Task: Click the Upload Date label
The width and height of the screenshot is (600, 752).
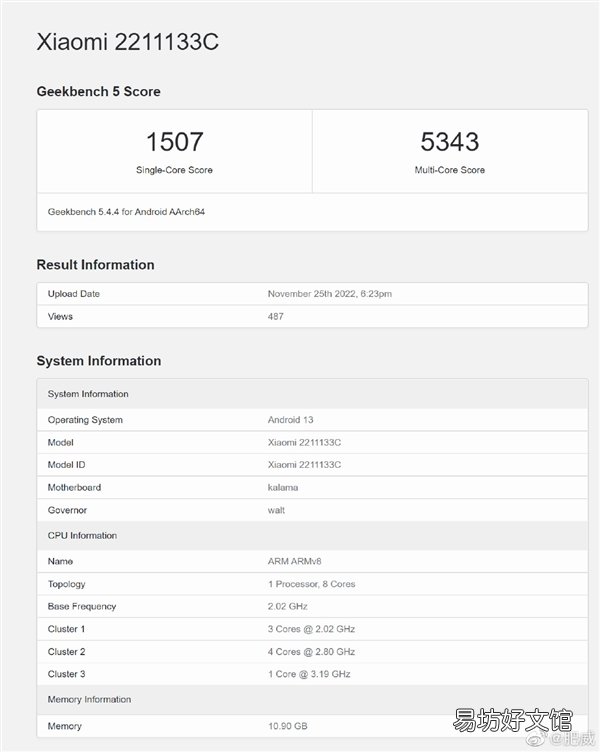Action: pyautogui.click(x=73, y=294)
